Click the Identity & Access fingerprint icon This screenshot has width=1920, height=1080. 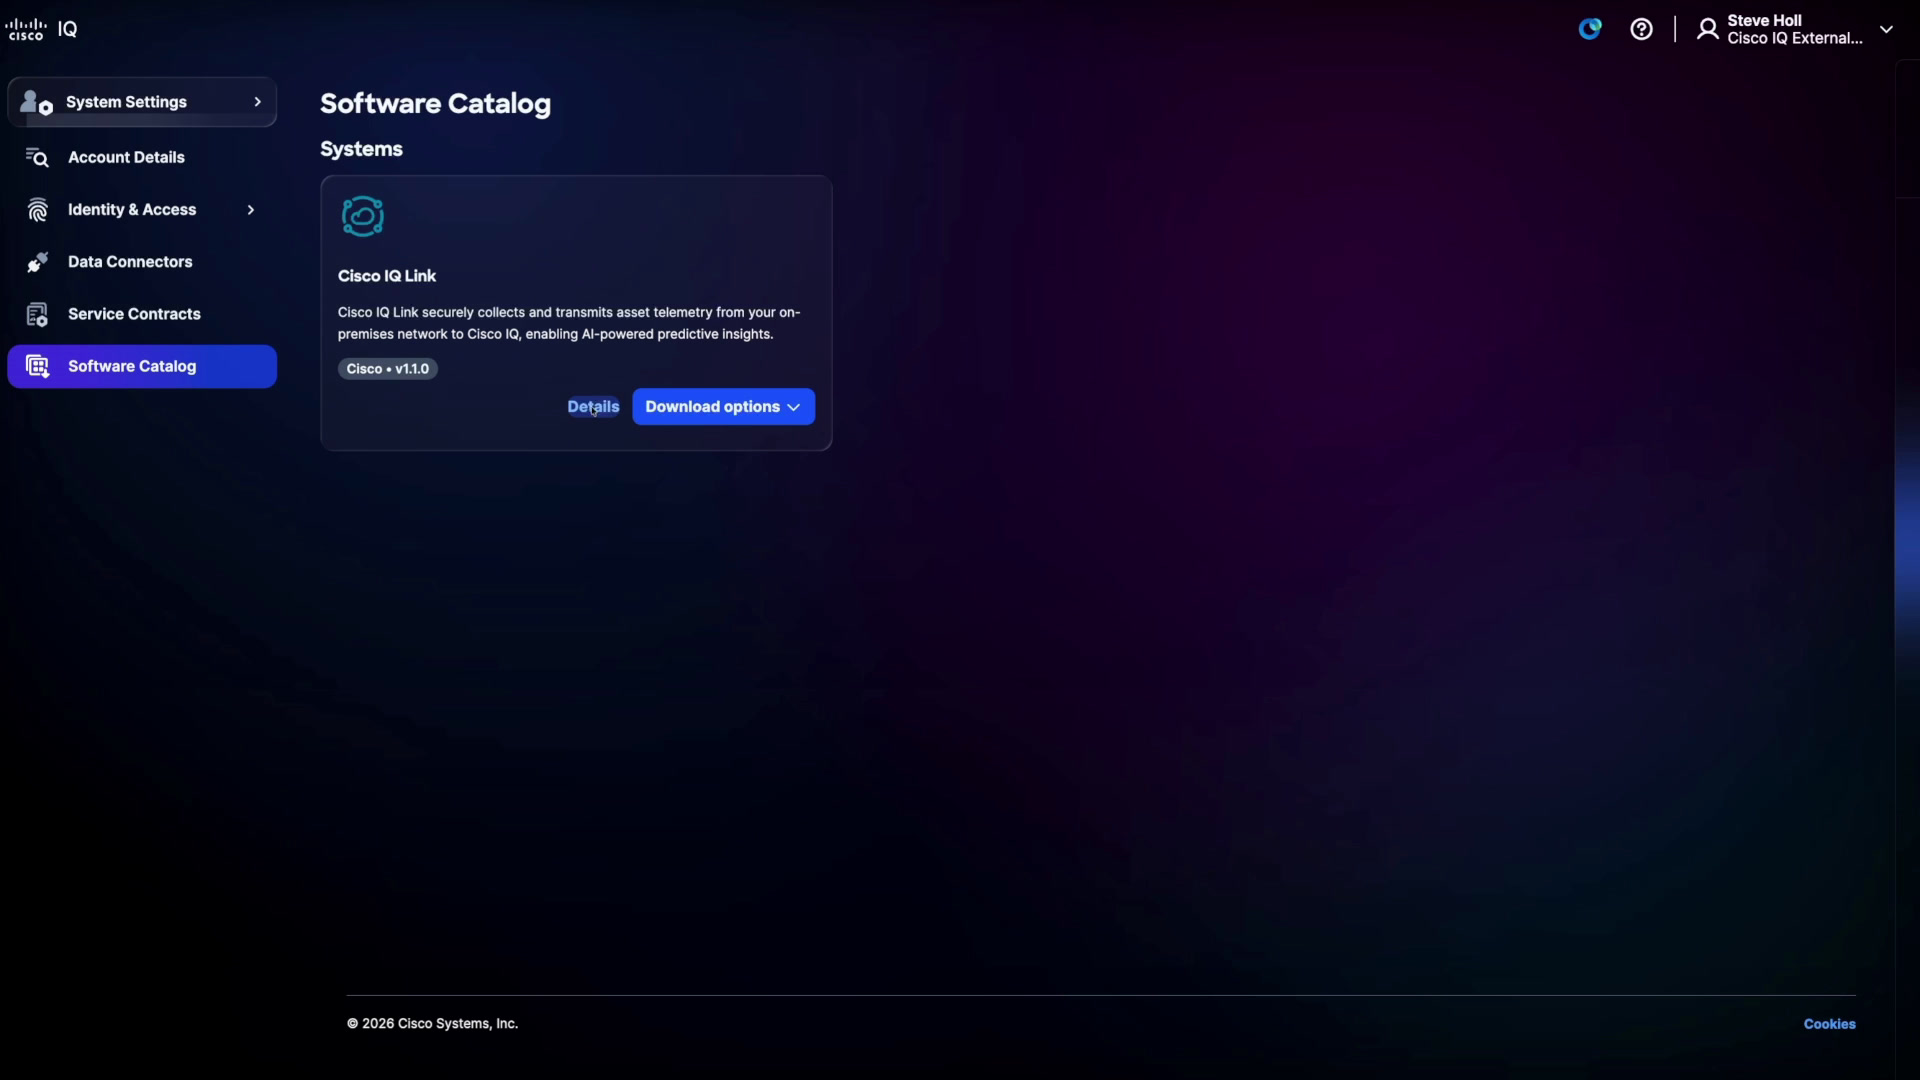[x=37, y=210]
